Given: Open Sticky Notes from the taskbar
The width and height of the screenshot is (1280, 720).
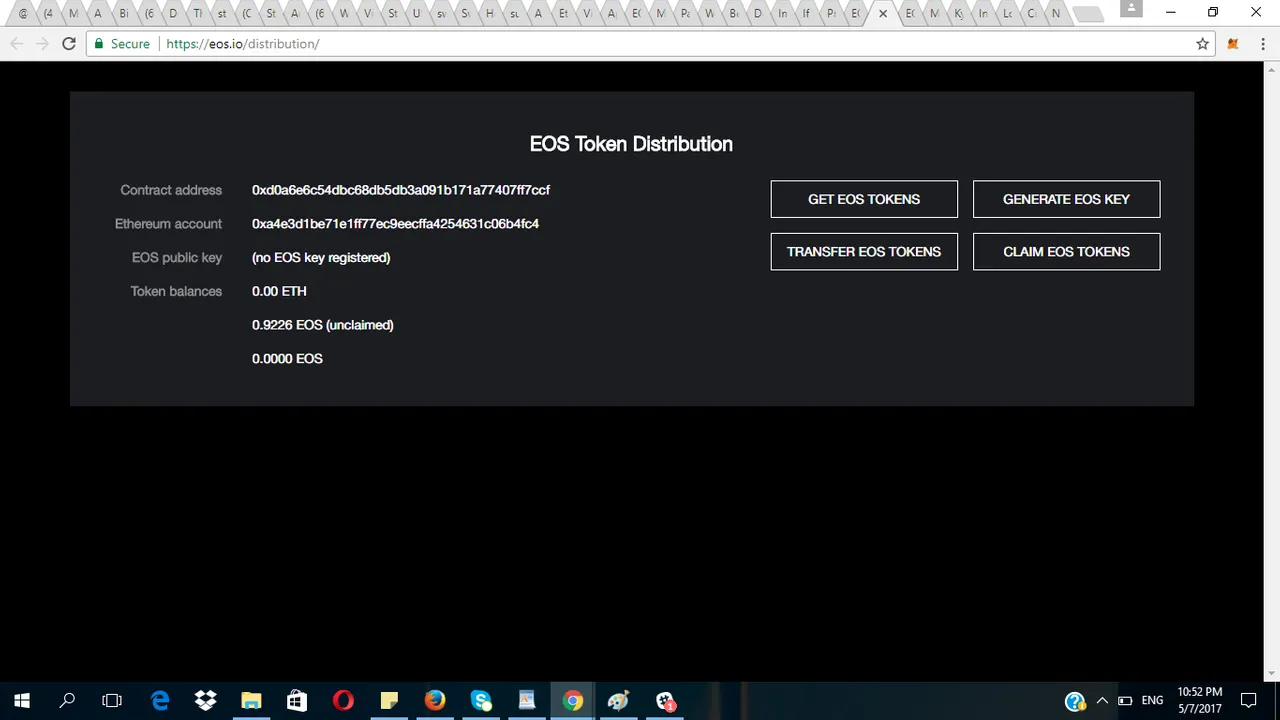Looking at the screenshot, I should 389,701.
